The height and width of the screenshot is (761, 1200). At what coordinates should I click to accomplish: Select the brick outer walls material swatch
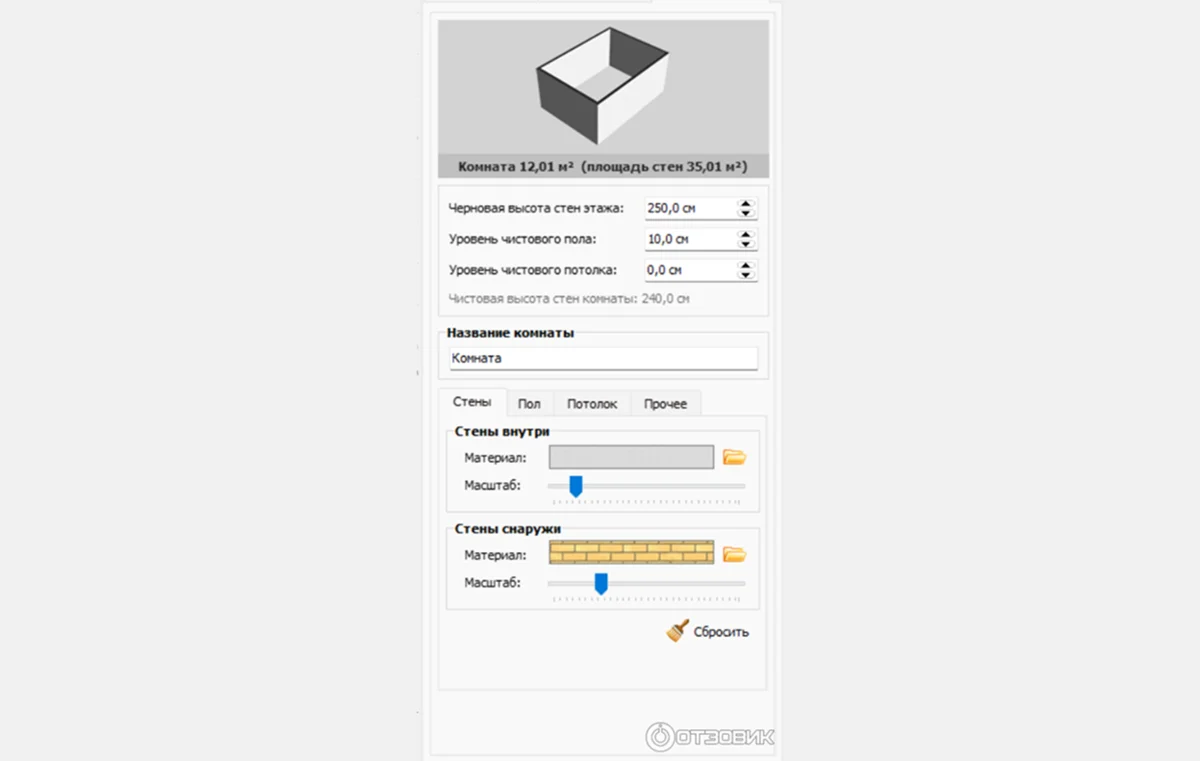631,553
